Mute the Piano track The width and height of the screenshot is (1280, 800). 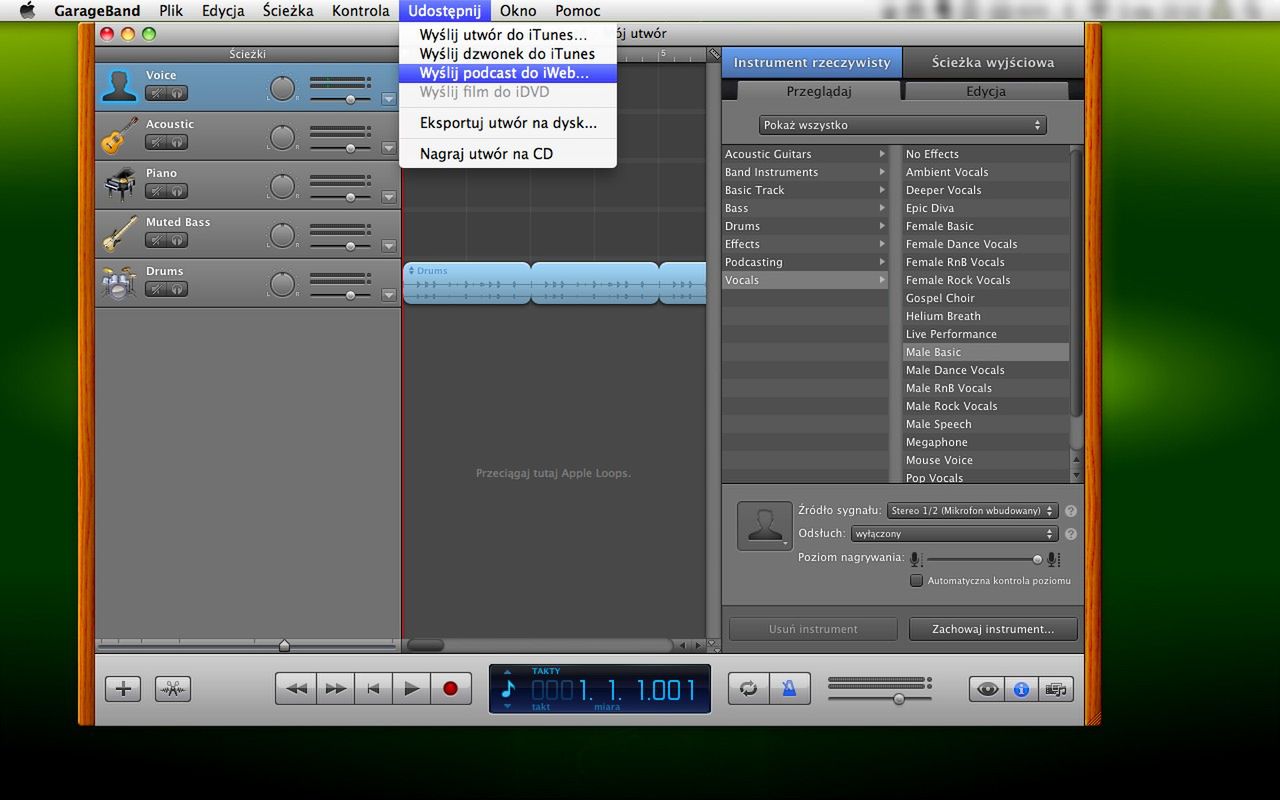point(156,191)
